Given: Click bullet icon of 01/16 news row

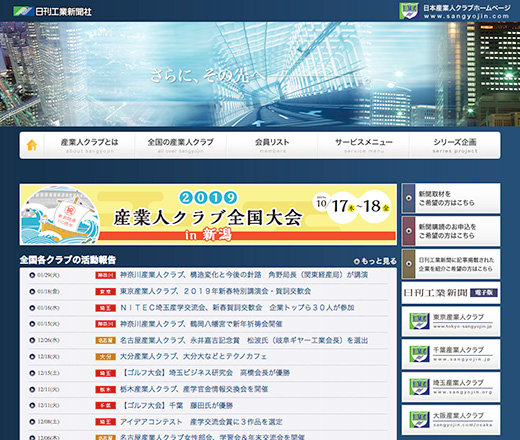Looking at the screenshot, I should tap(32, 308).
